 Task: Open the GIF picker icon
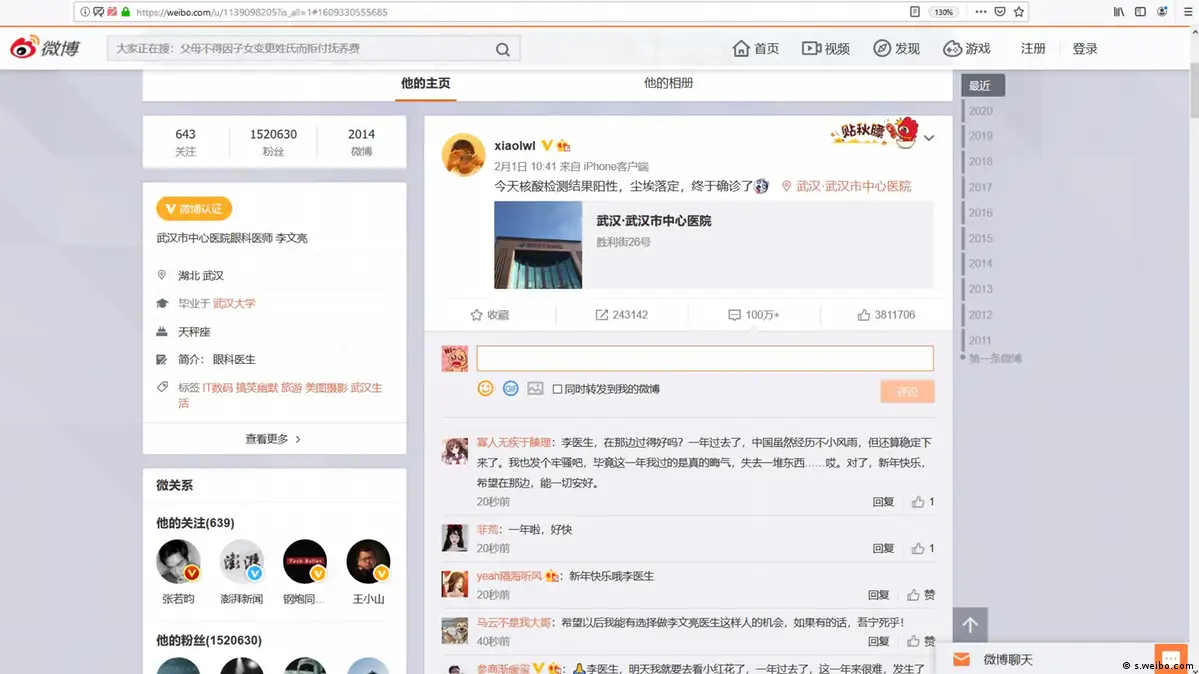[x=510, y=388]
